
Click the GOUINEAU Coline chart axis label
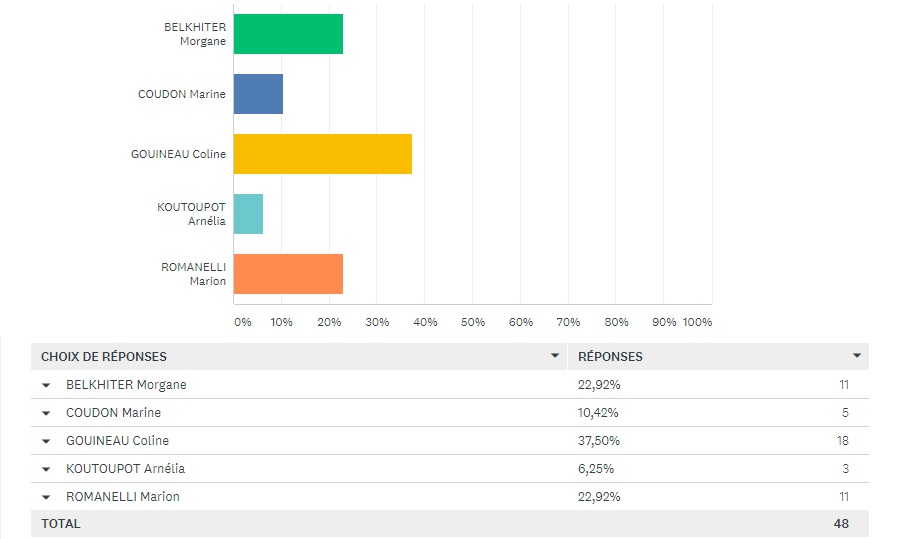pyautogui.click(x=178, y=154)
